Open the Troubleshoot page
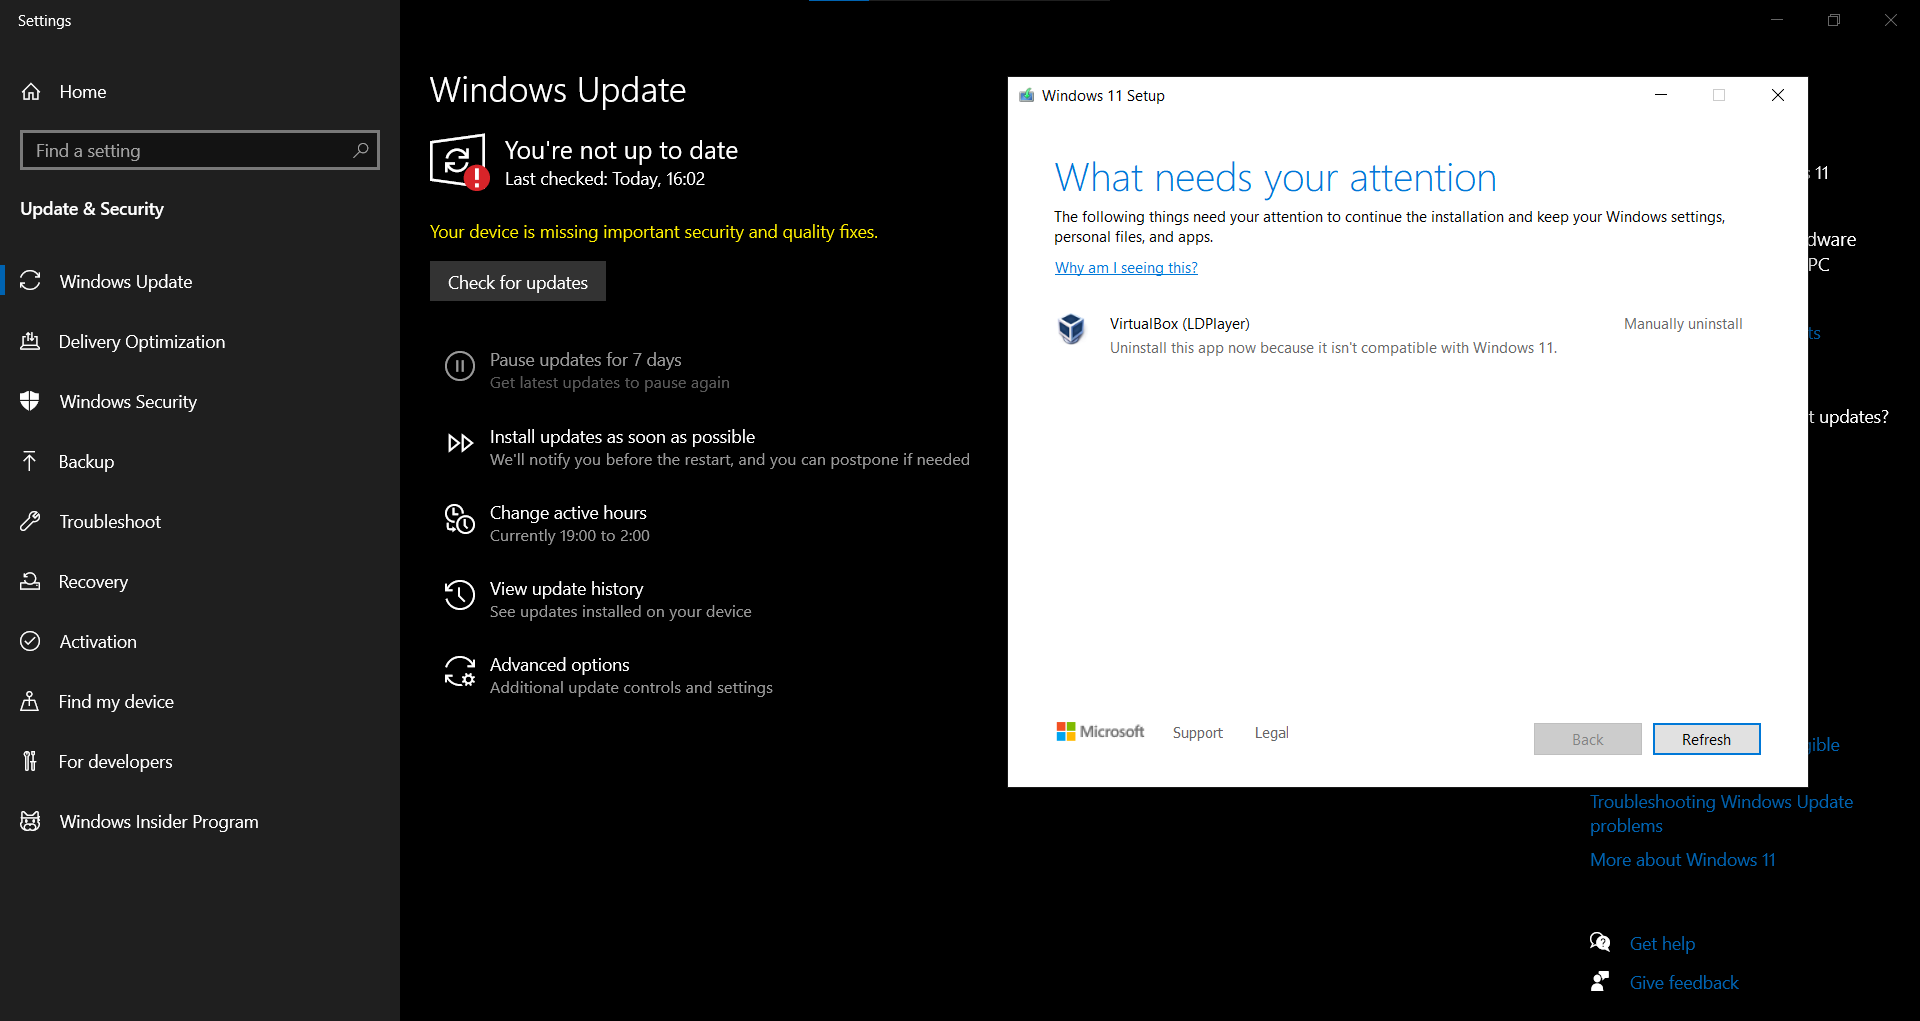The image size is (1920, 1021). (200, 521)
